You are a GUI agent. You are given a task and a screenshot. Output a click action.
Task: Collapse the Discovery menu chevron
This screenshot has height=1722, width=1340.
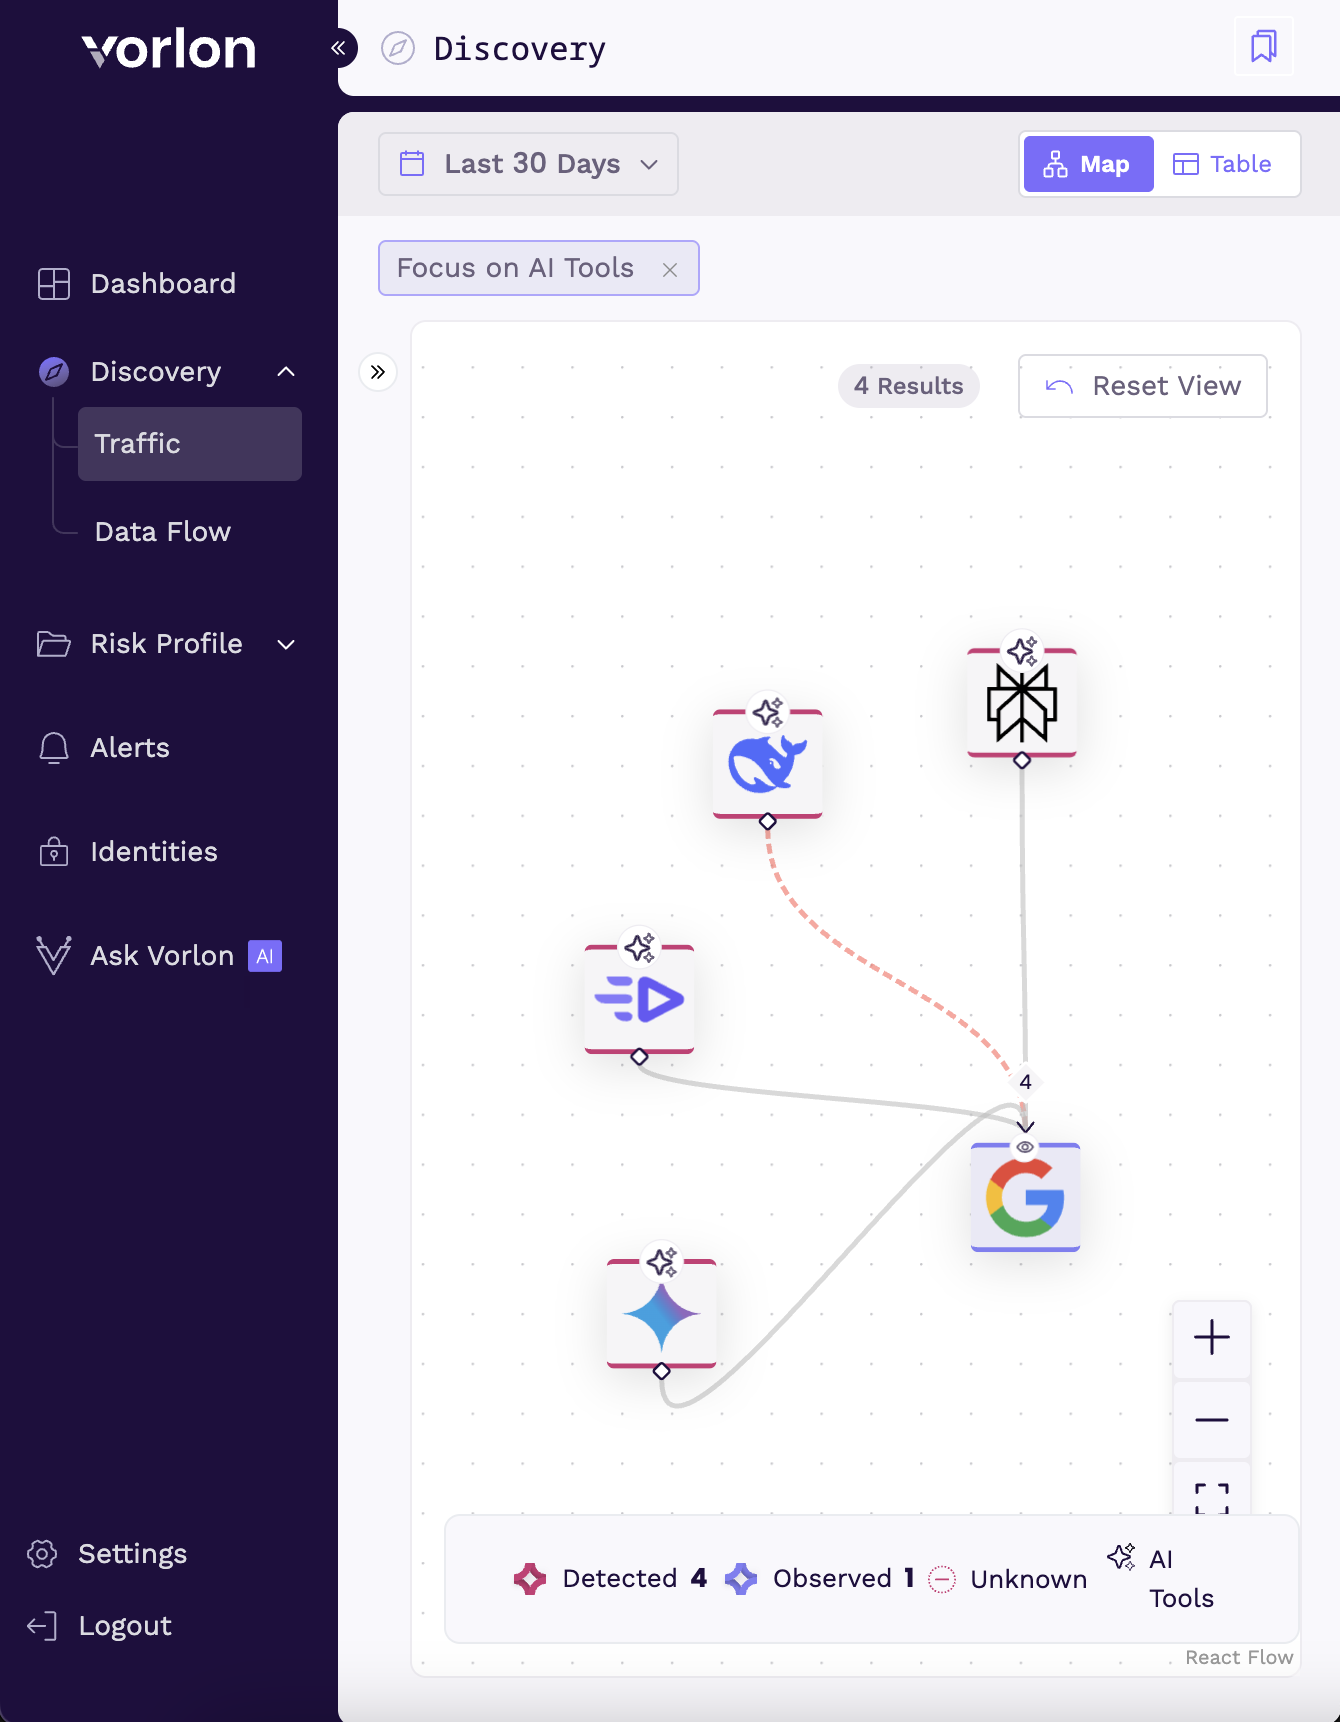286,372
